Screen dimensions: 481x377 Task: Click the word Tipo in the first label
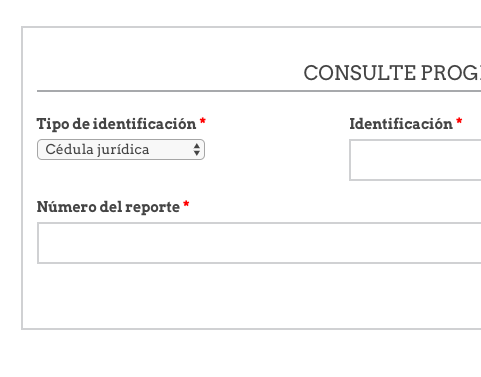(53, 124)
